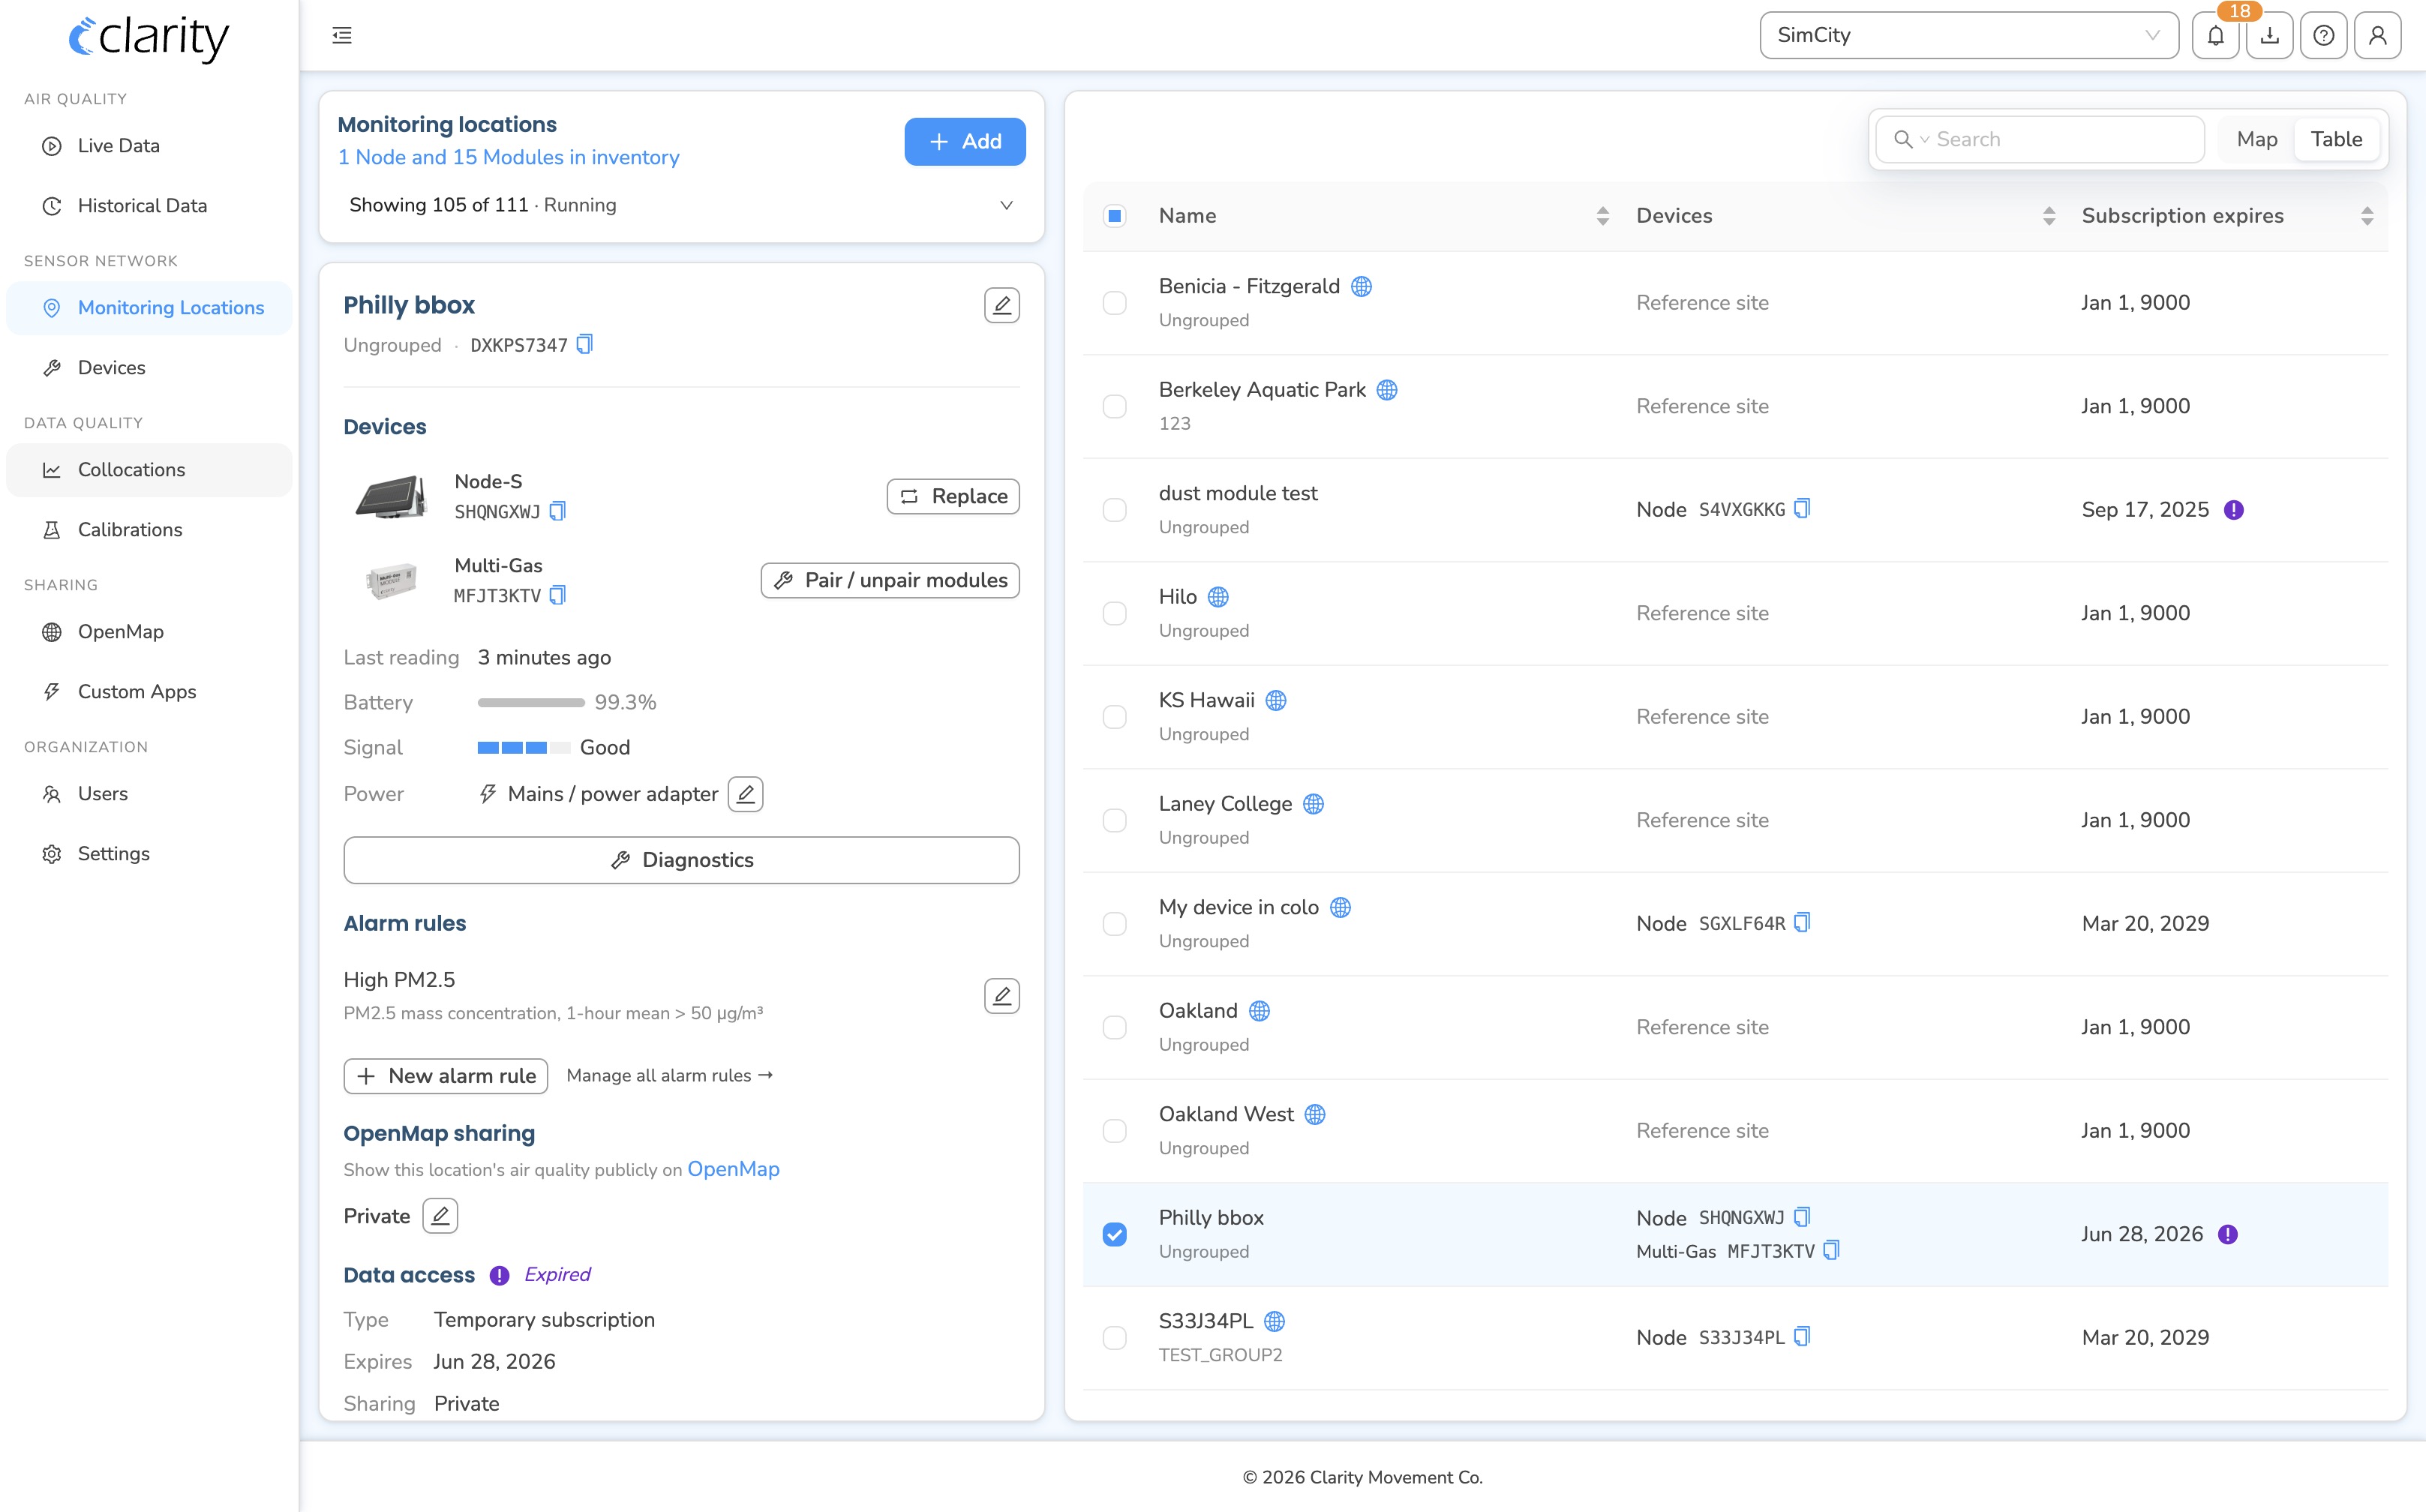
Task: Open the user profile icon
Action: pos(2378,36)
